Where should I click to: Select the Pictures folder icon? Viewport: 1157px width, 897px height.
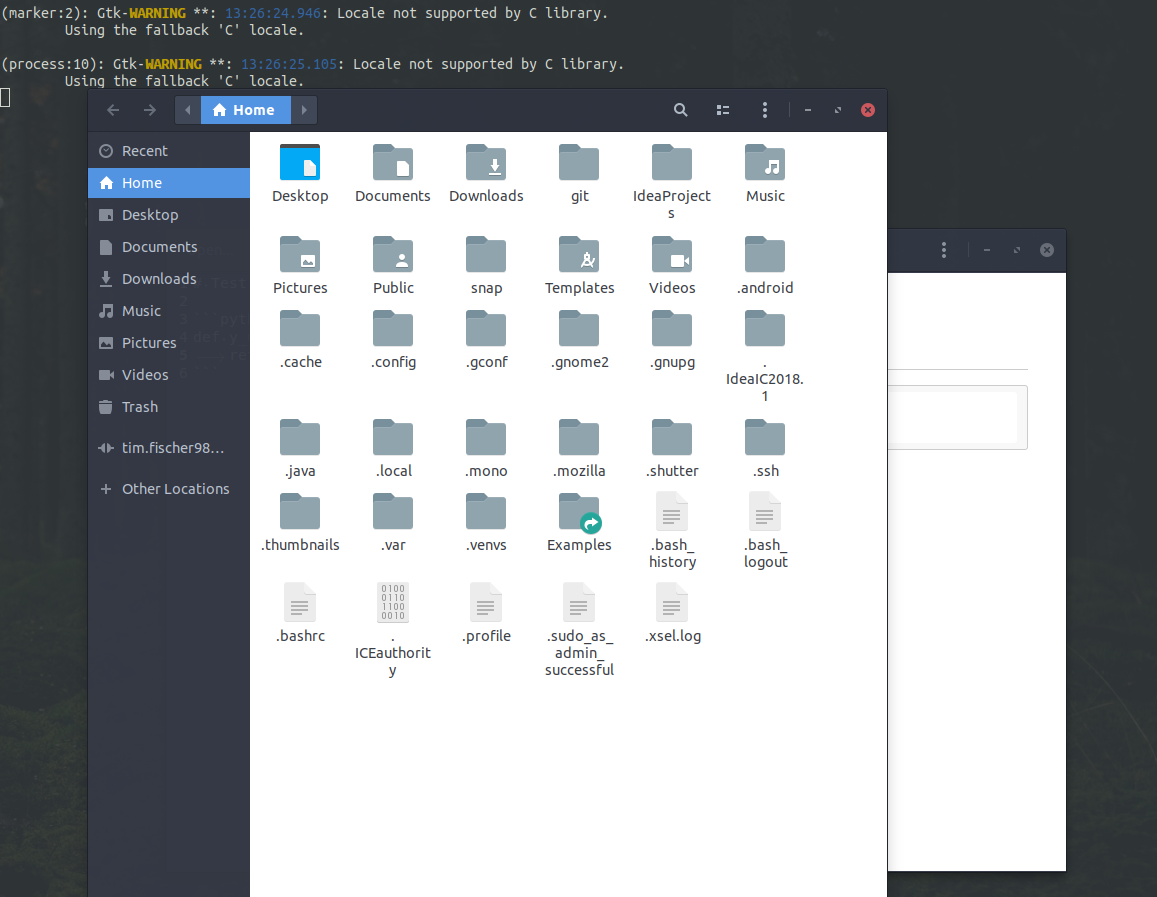tap(300, 255)
